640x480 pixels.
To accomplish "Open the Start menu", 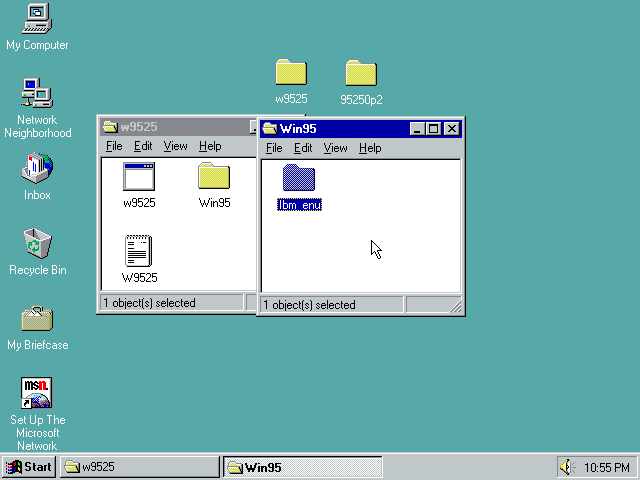I will coord(29,467).
